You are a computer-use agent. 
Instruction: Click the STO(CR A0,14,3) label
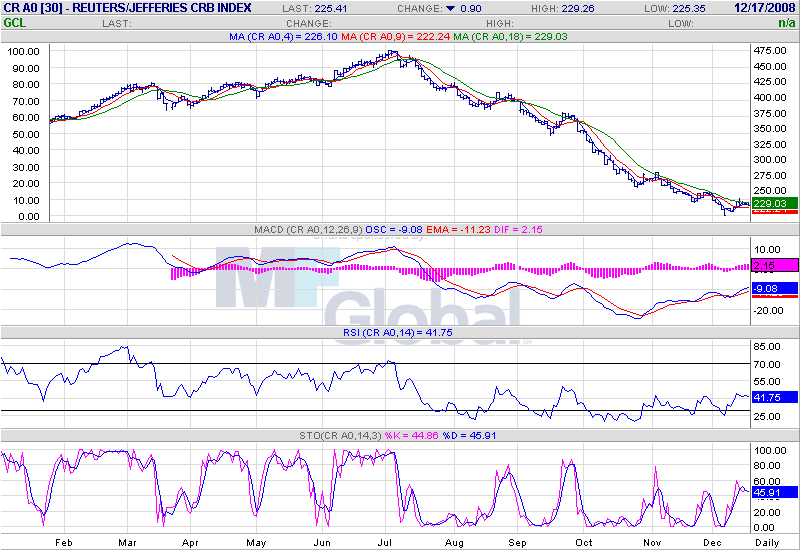340,436
